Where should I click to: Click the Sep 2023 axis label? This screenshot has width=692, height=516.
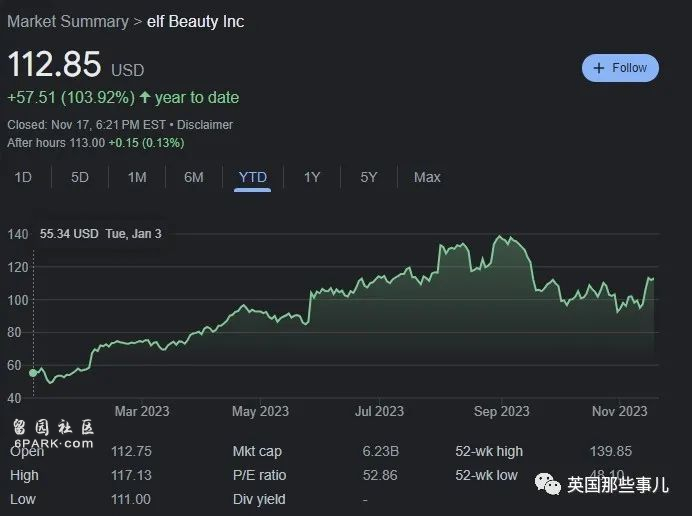coord(501,411)
